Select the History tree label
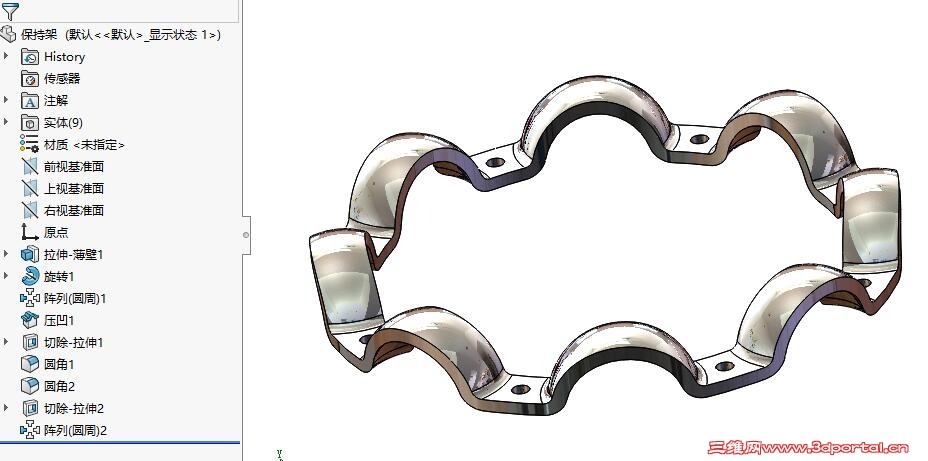The height and width of the screenshot is (461, 928). pos(64,57)
